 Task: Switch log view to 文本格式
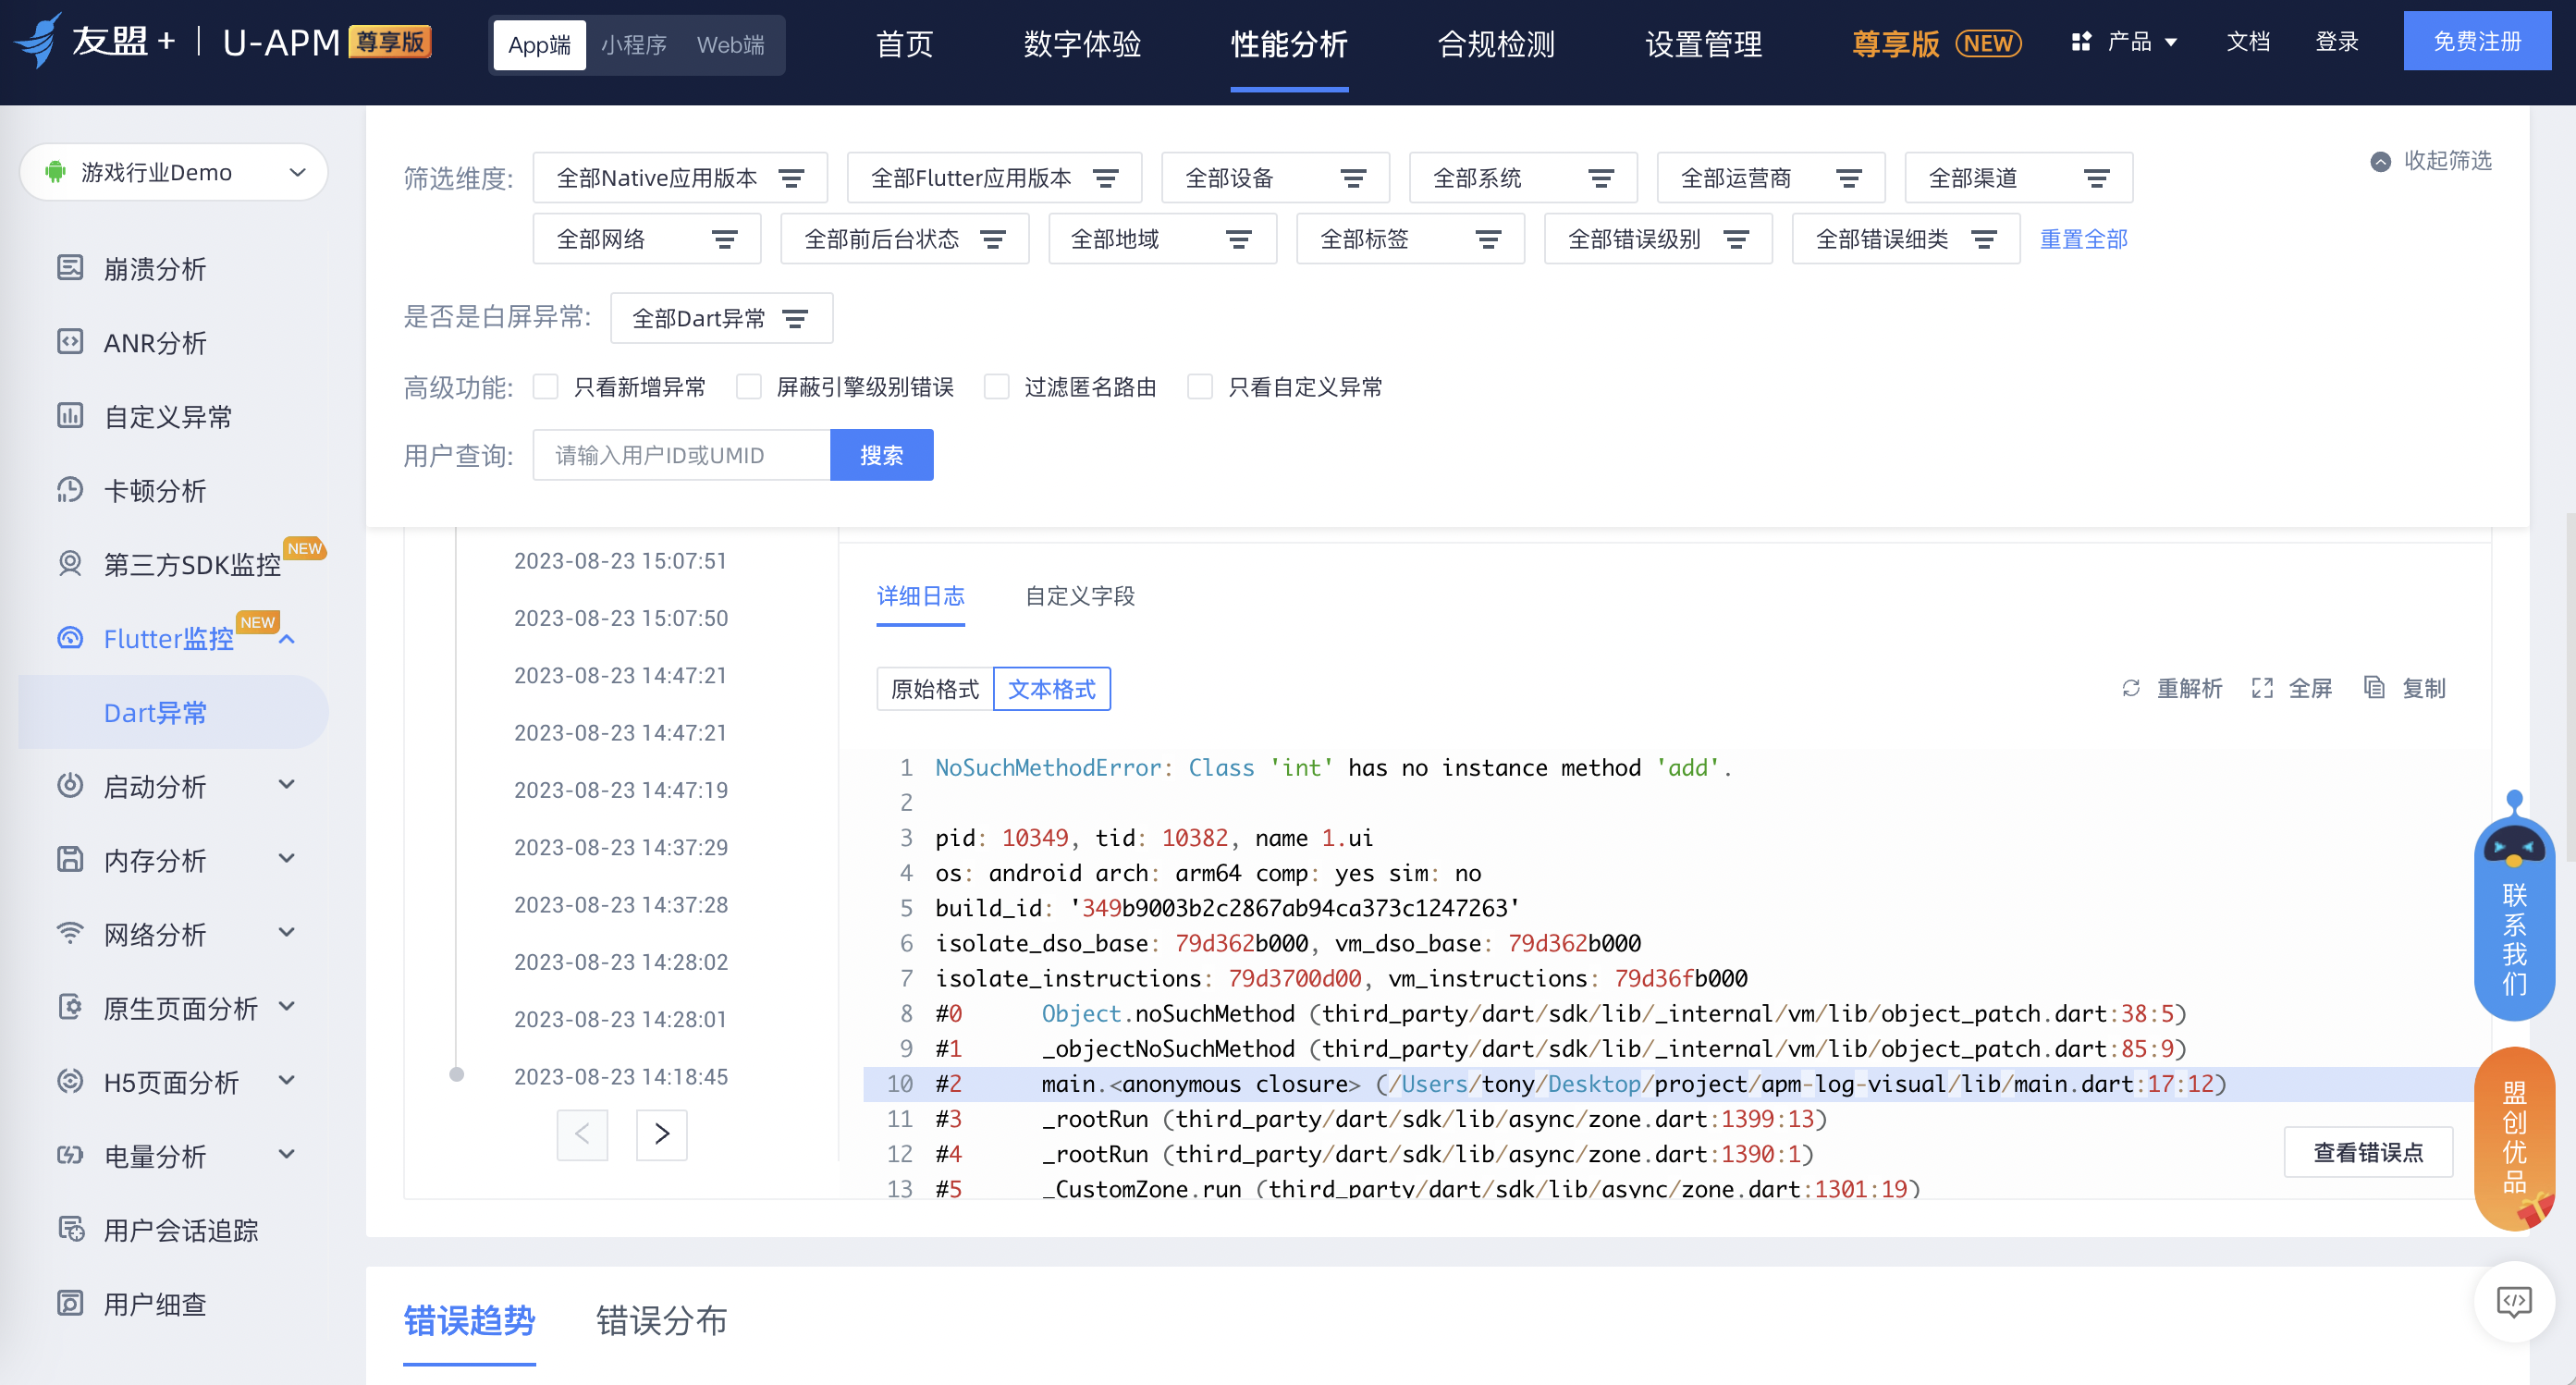tap(1052, 689)
